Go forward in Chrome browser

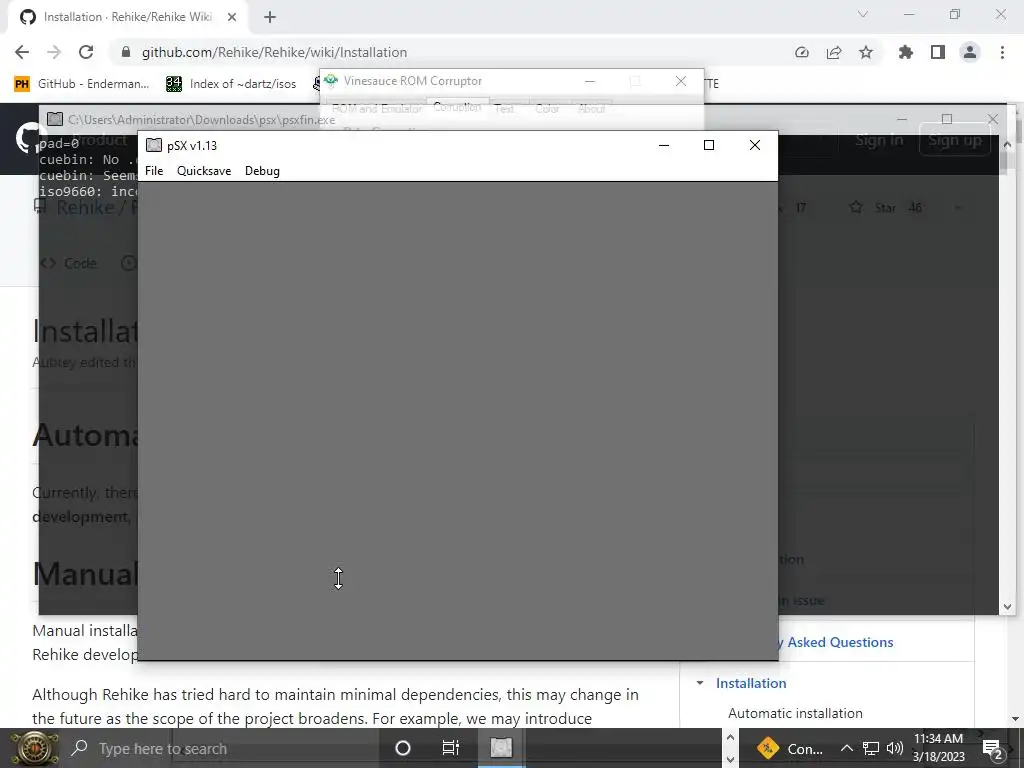point(54,52)
